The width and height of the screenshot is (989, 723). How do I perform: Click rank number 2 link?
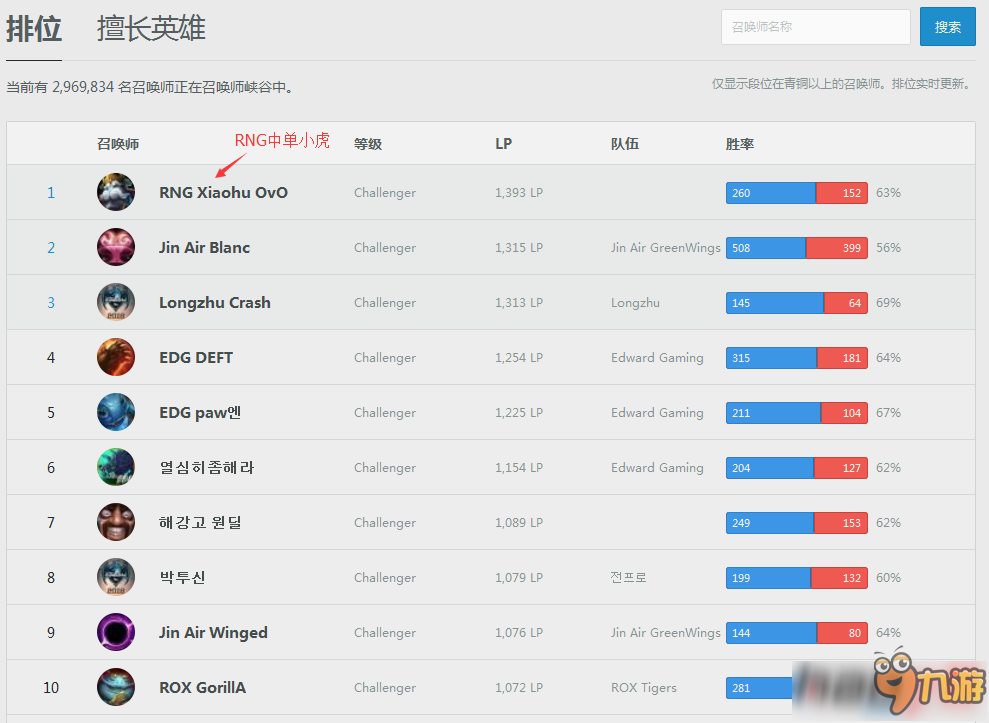51,247
